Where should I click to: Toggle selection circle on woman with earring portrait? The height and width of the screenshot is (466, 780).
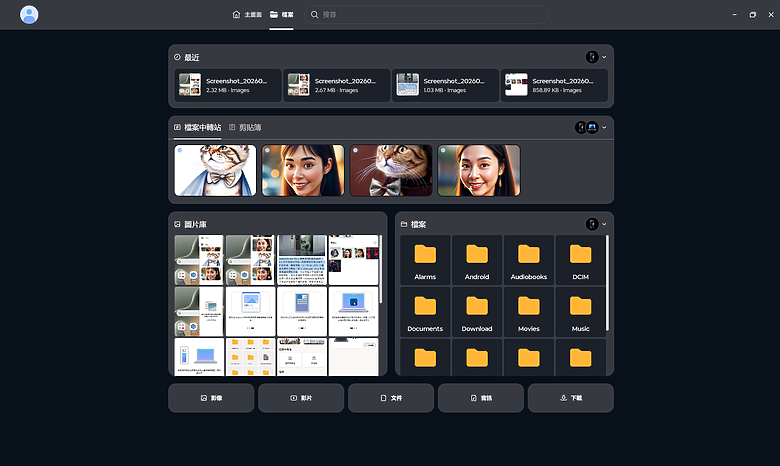[x=443, y=150]
